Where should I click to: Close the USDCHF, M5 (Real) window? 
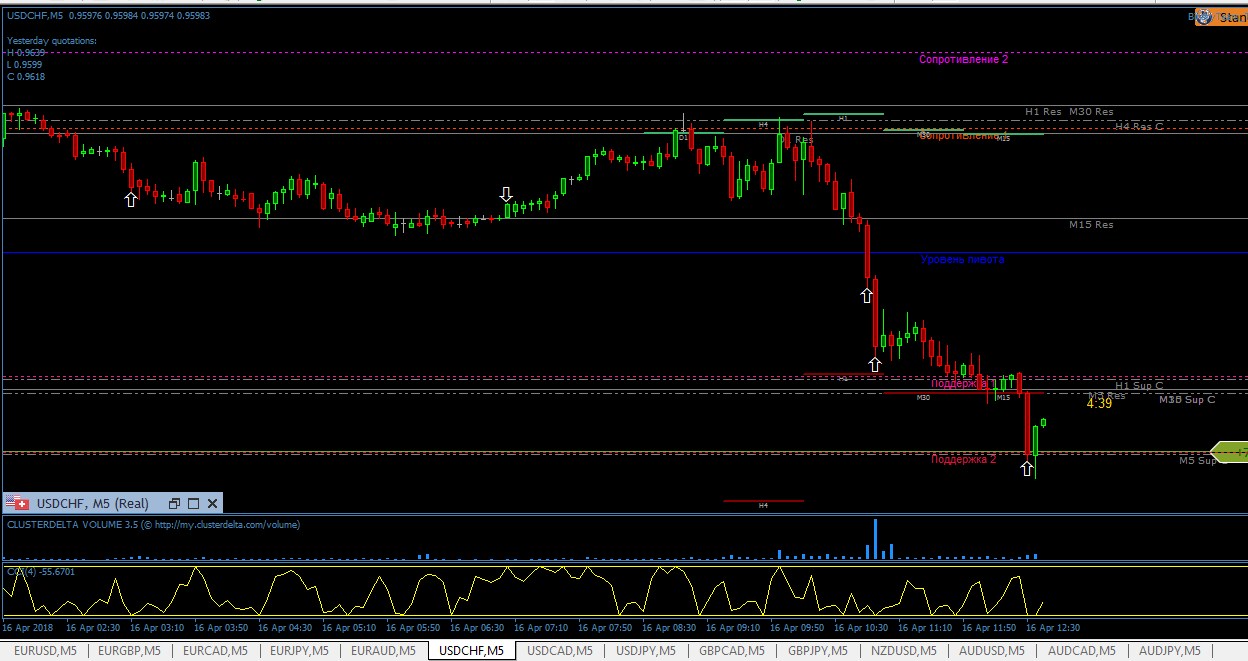212,503
